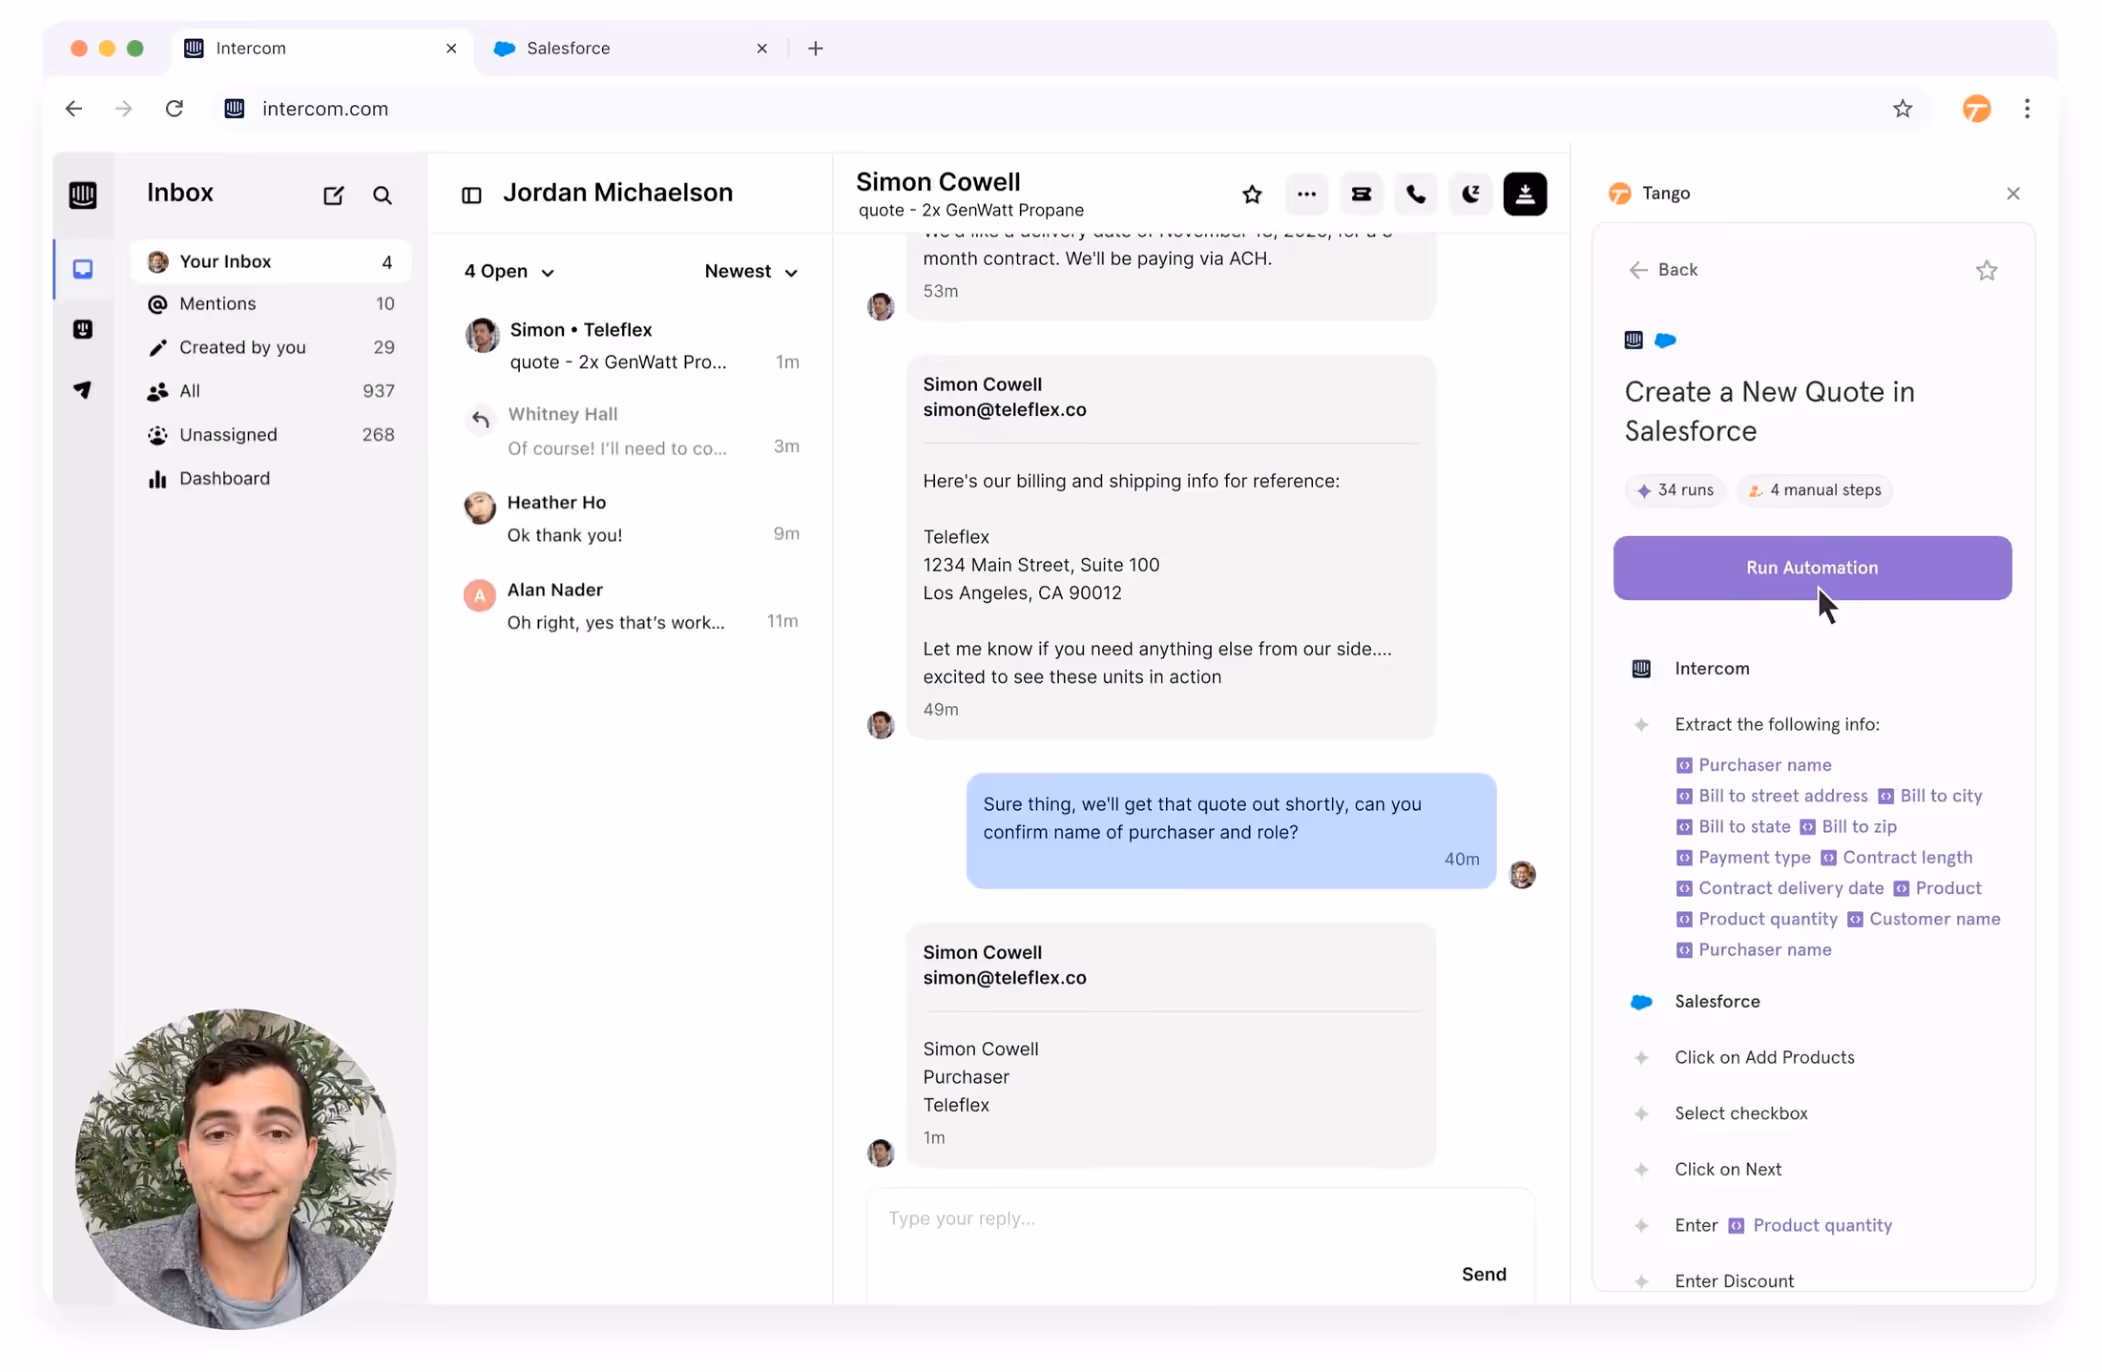Open the Simon • Teleflex conversation

pos(633,346)
